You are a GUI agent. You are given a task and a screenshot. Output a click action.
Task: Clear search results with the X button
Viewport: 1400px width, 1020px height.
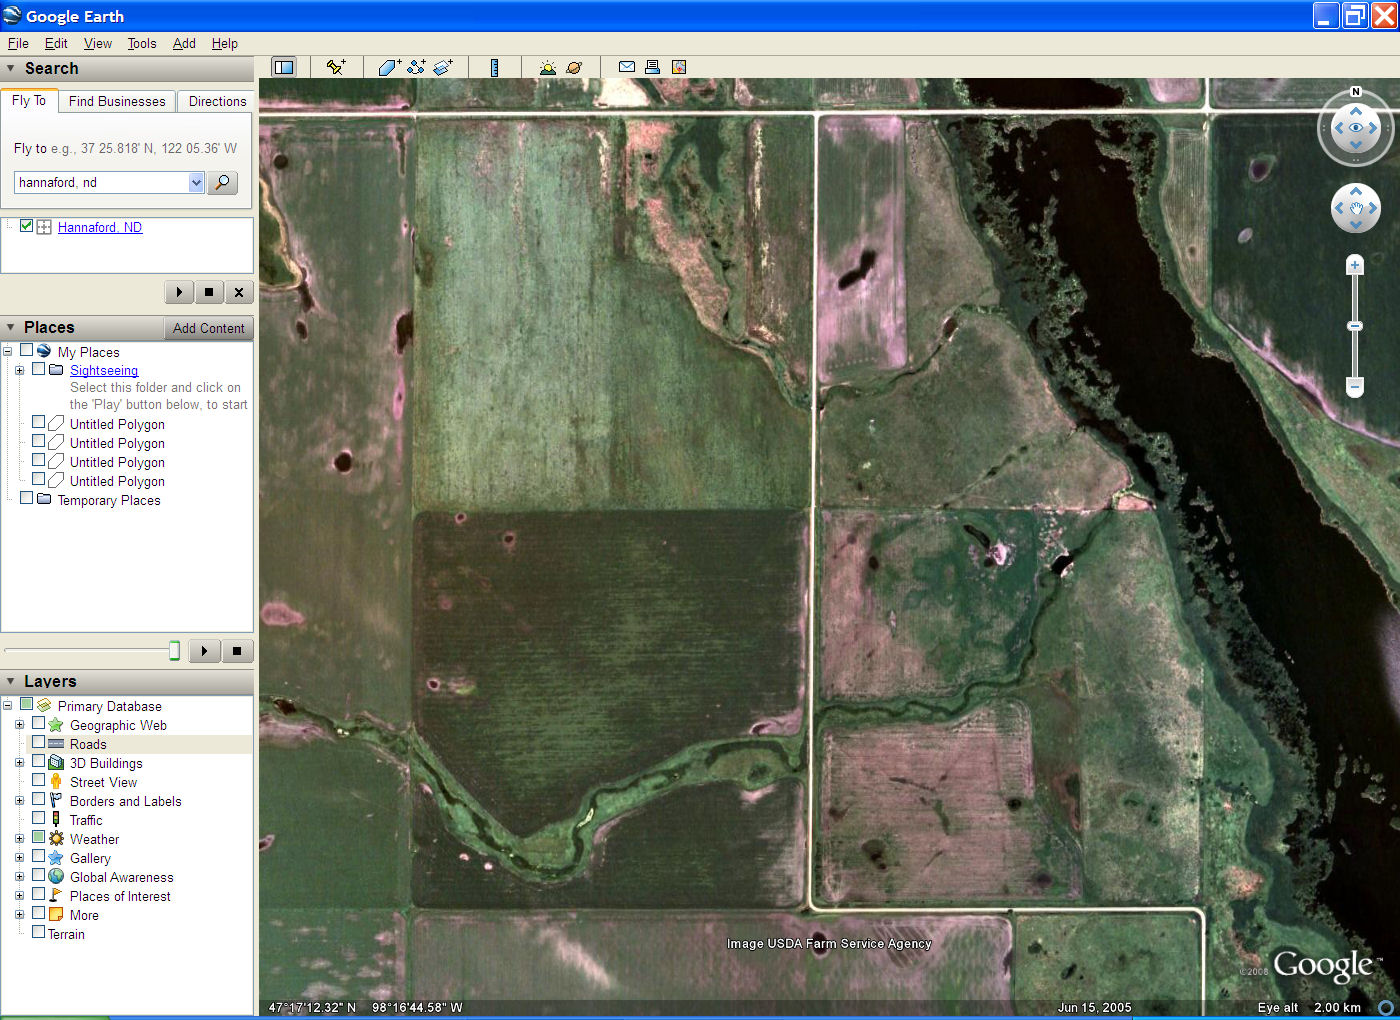tap(239, 292)
